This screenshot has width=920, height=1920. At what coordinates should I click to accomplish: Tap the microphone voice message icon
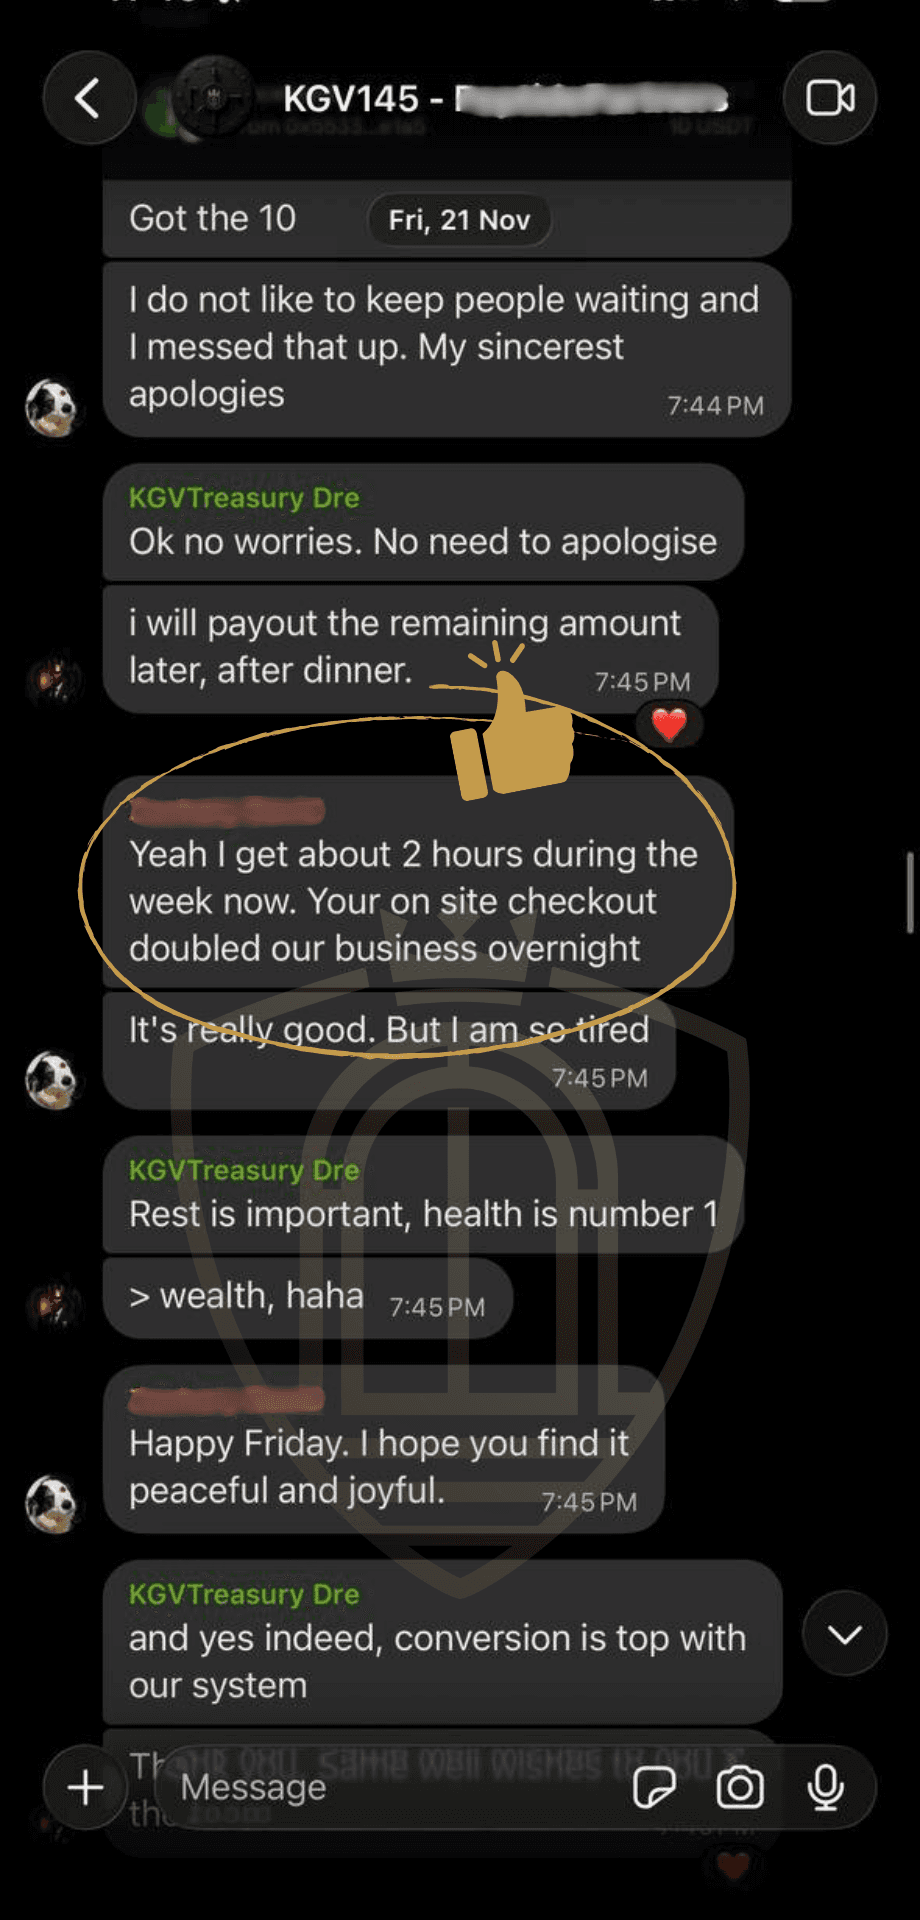825,1788
